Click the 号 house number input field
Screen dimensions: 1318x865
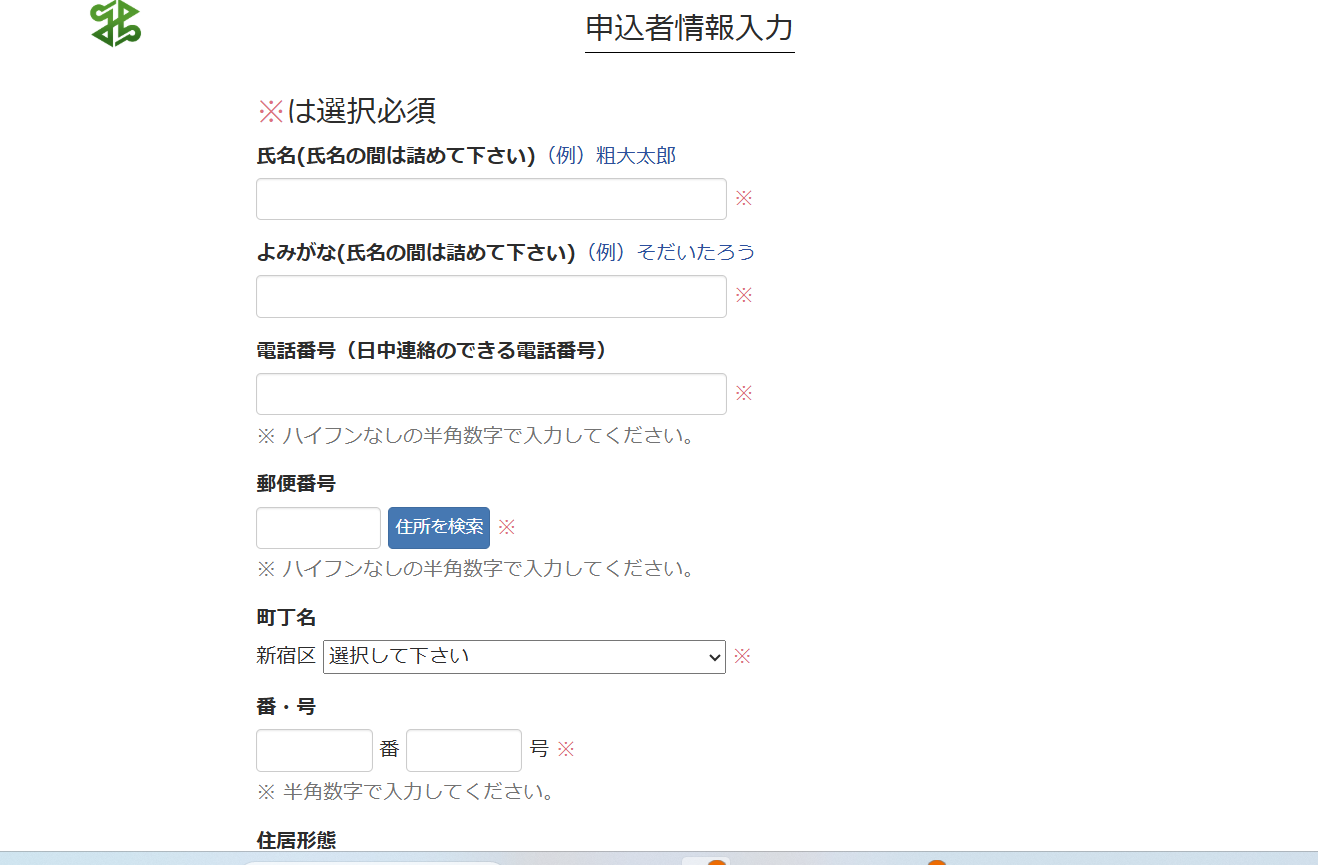tap(463, 750)
